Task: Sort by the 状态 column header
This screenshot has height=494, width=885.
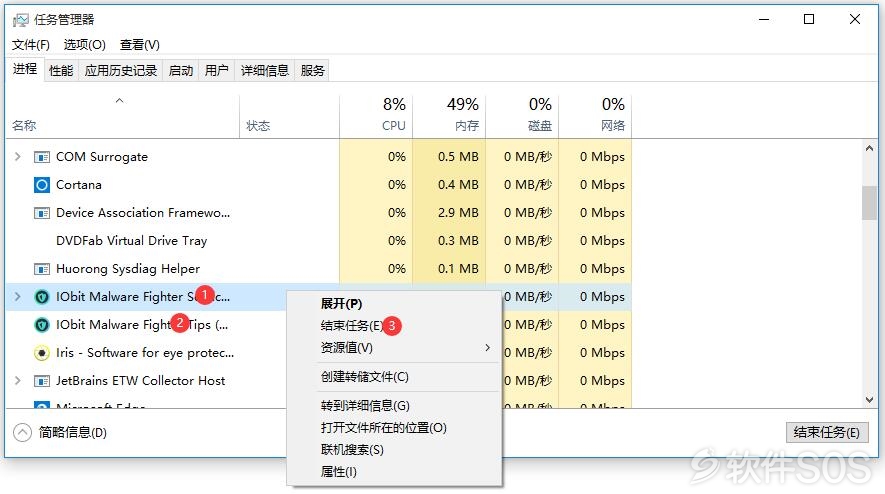Action: [290, 117]
